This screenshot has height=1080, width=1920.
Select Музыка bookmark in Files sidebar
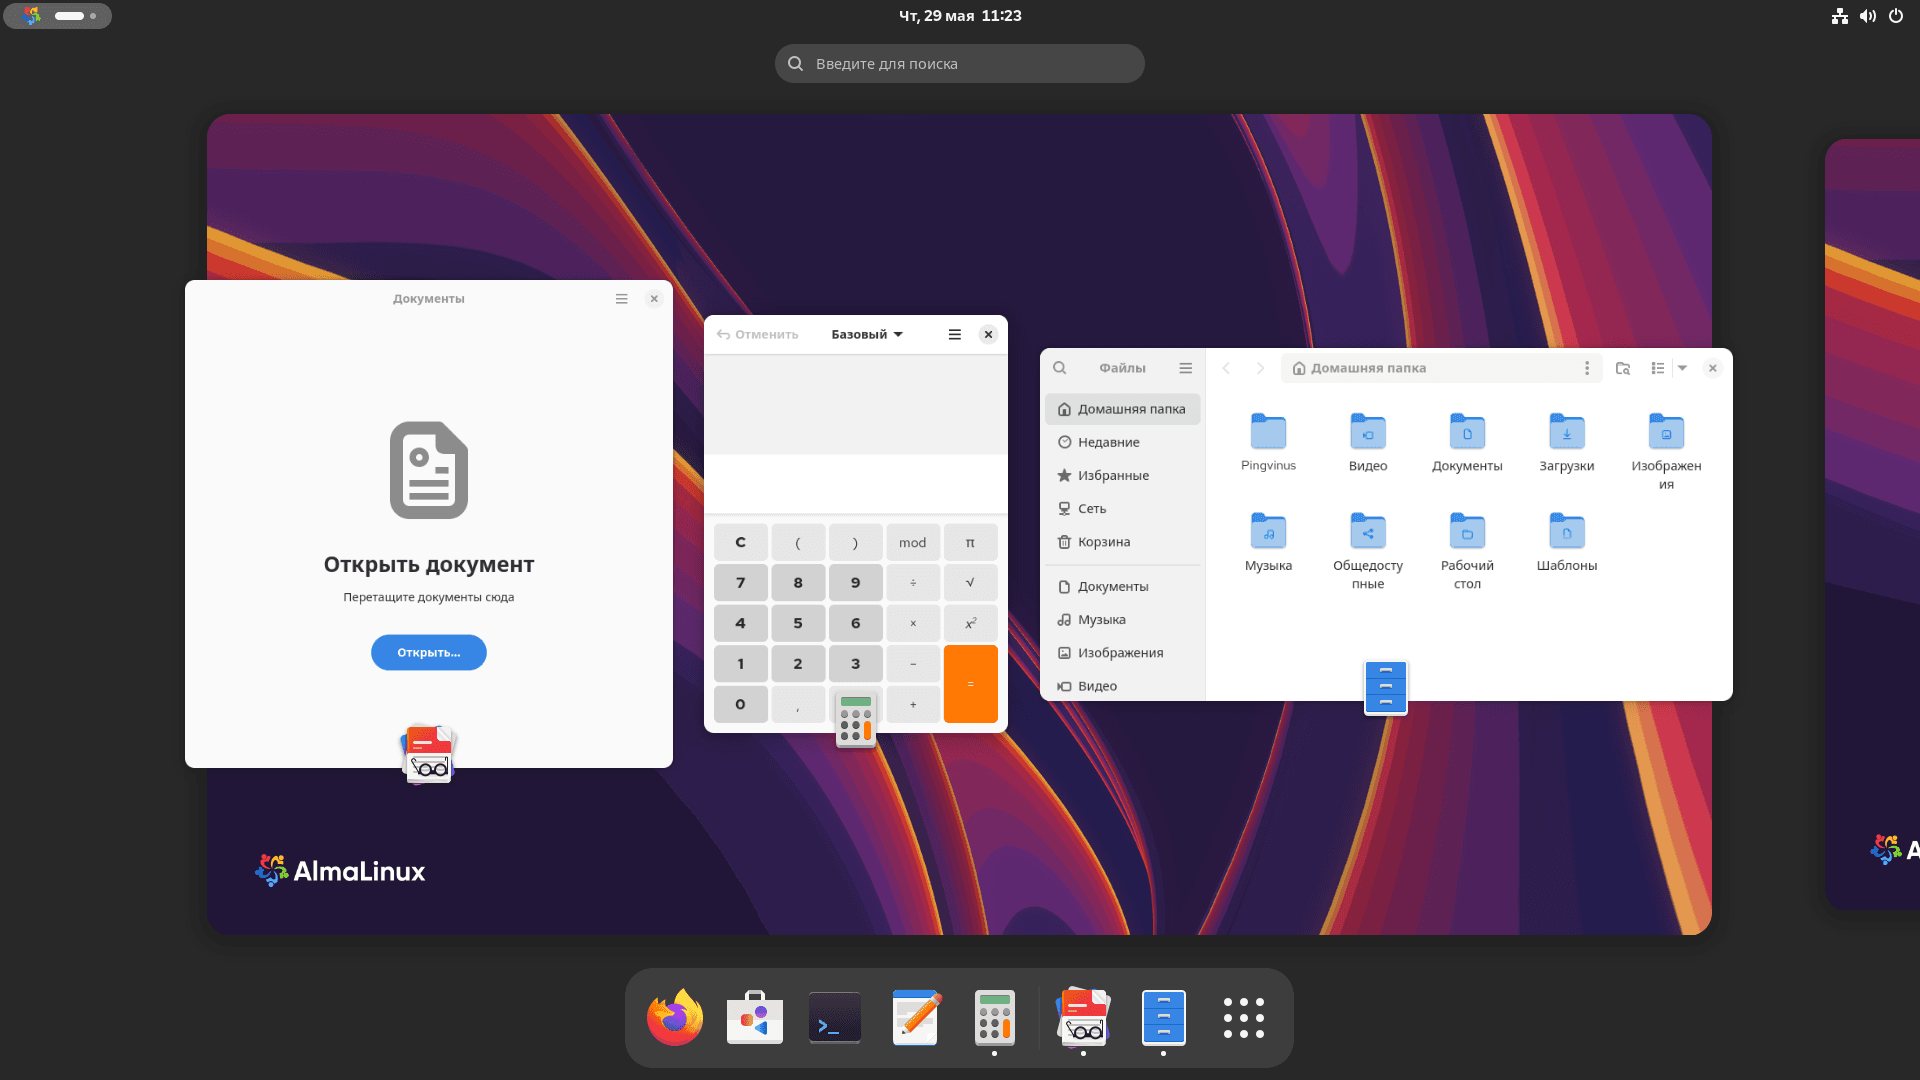tap(1123, 619)
